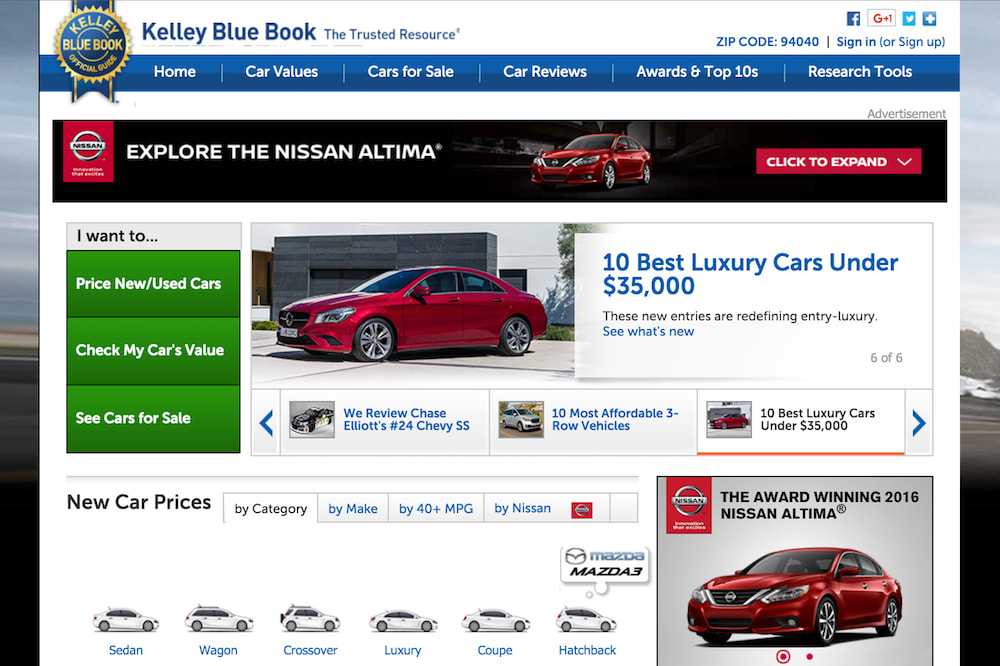The height and width of the screenshot is (666, 1000).
Task: Click the minivan thumbnail for 3-Row Vehicles
Action: (521, 419)
